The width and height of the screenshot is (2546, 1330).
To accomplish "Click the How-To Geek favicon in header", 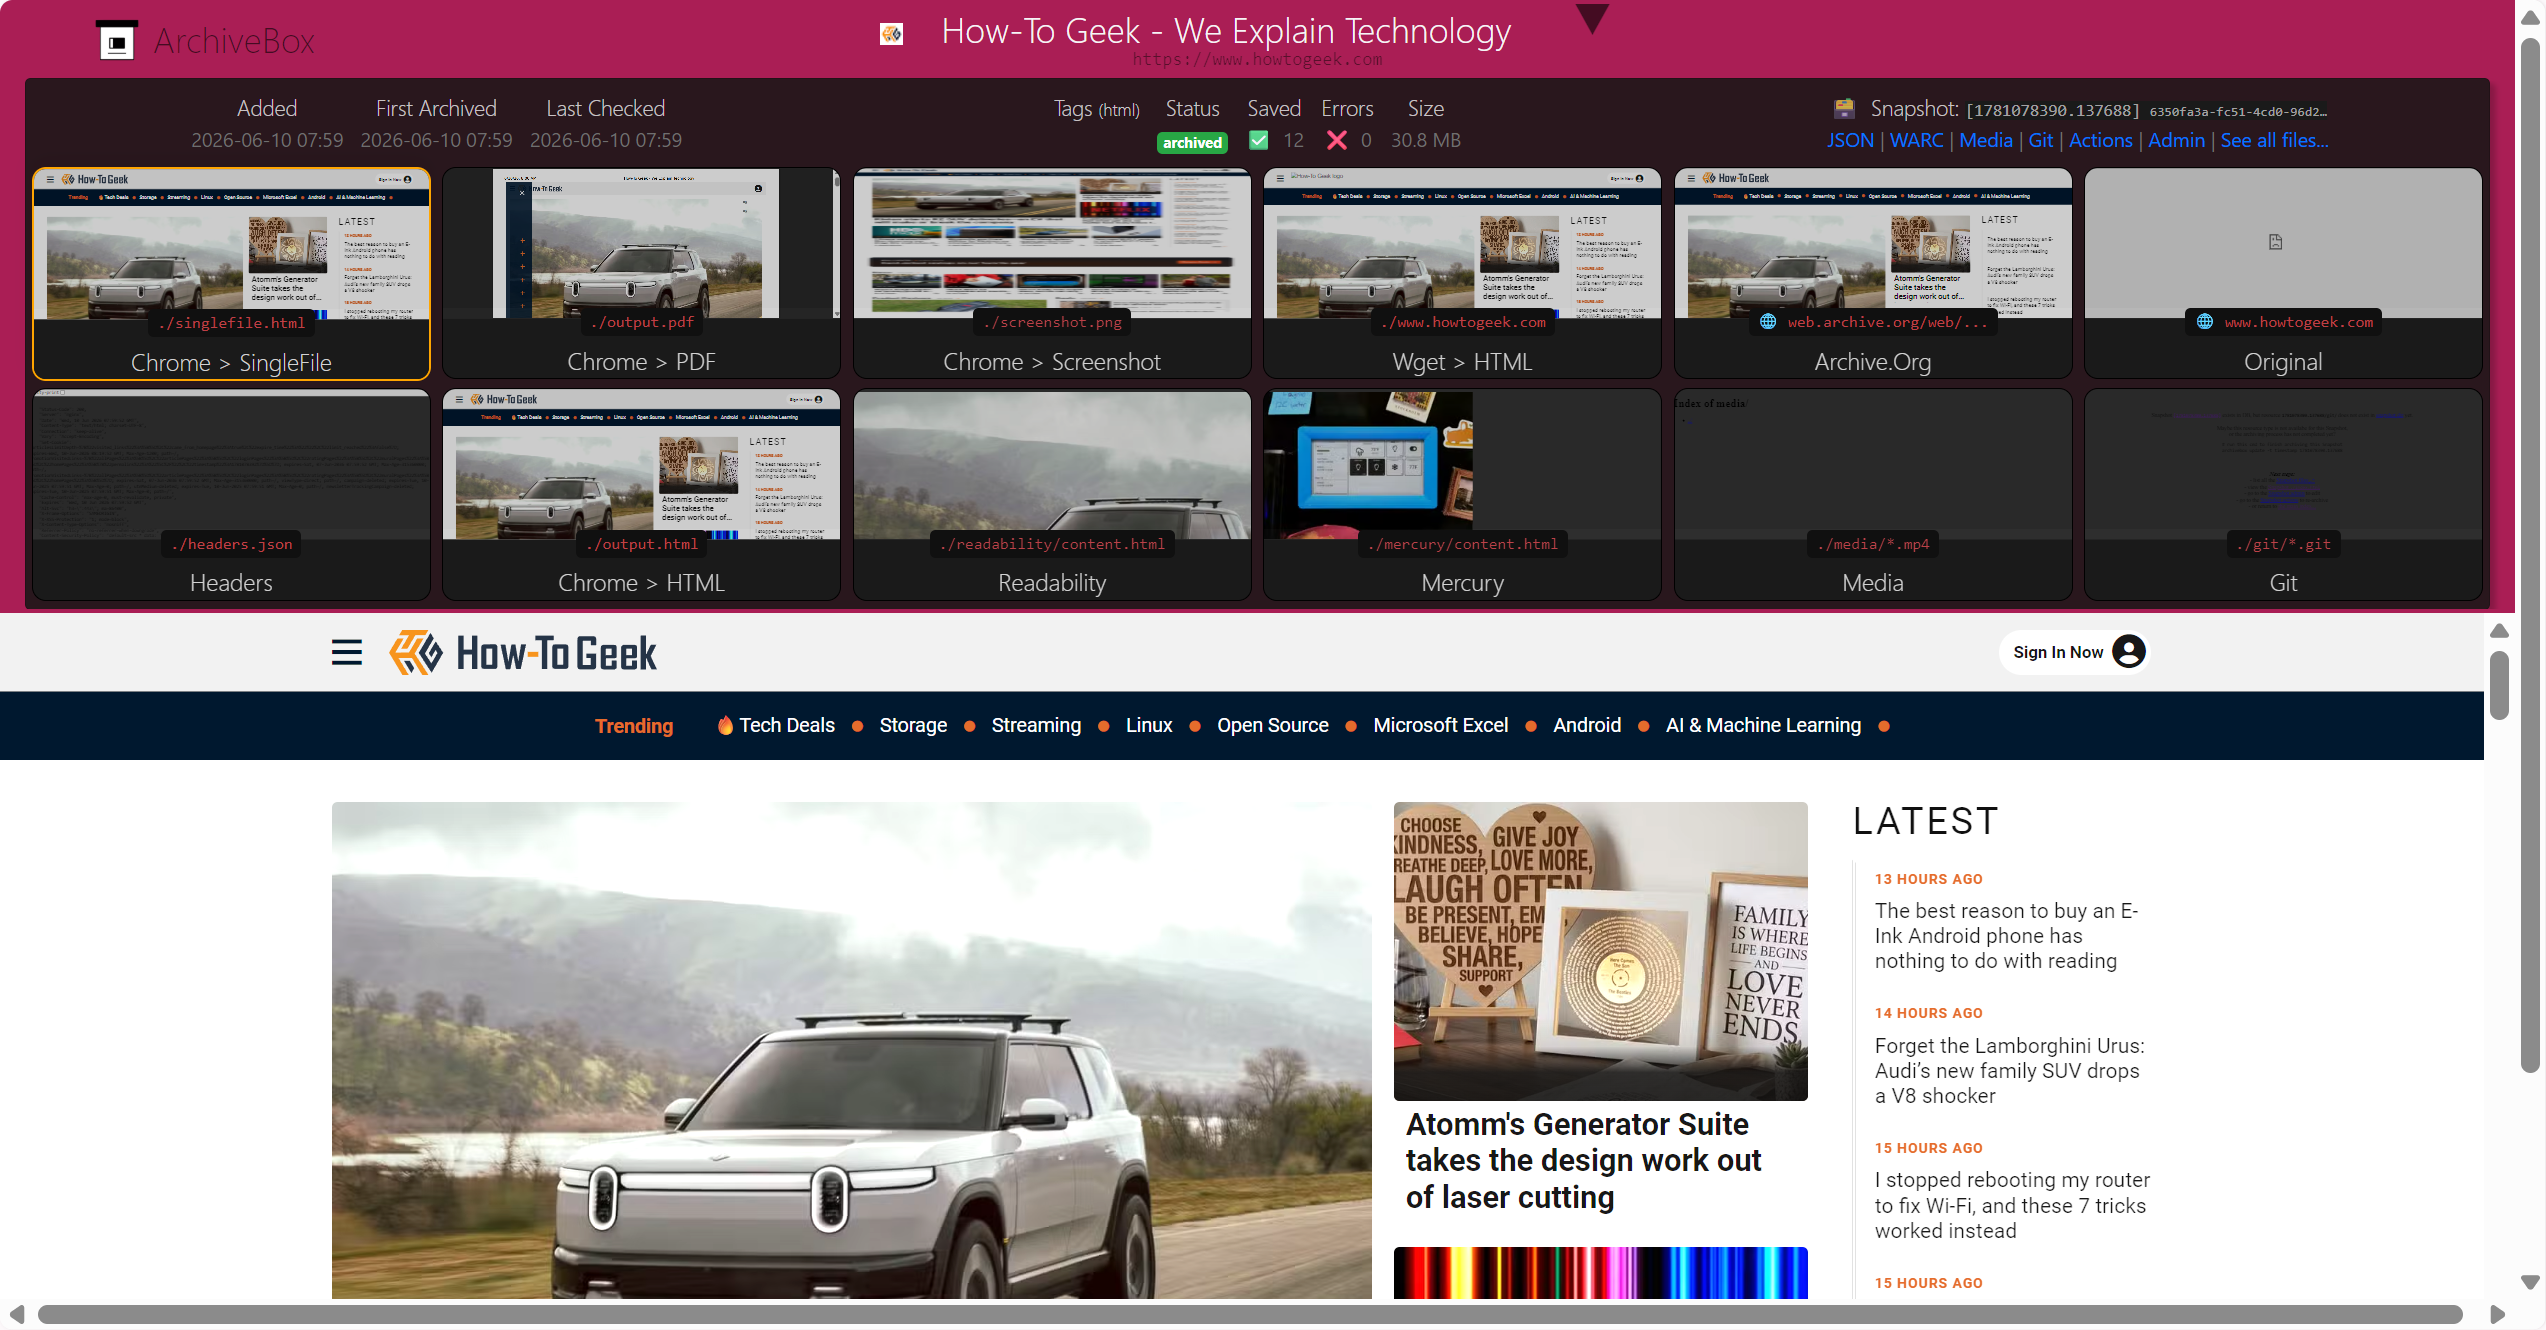I will [891, 34].
